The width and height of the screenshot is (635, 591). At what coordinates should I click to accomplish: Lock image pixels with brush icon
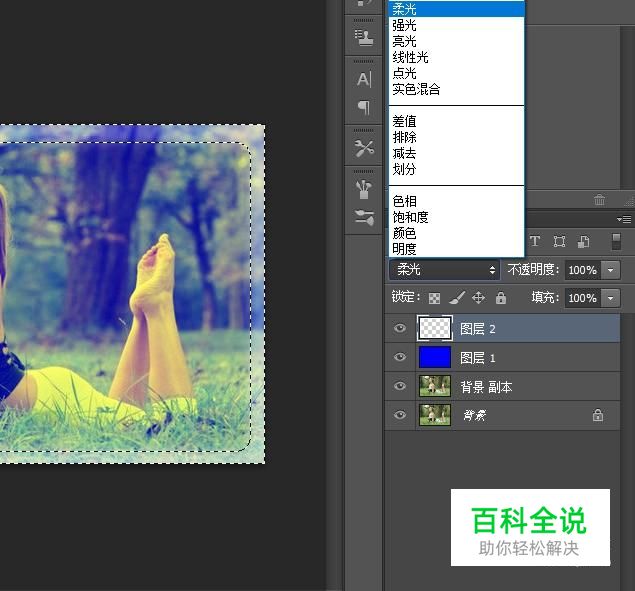pyautogui.click(x=457, y=298)
